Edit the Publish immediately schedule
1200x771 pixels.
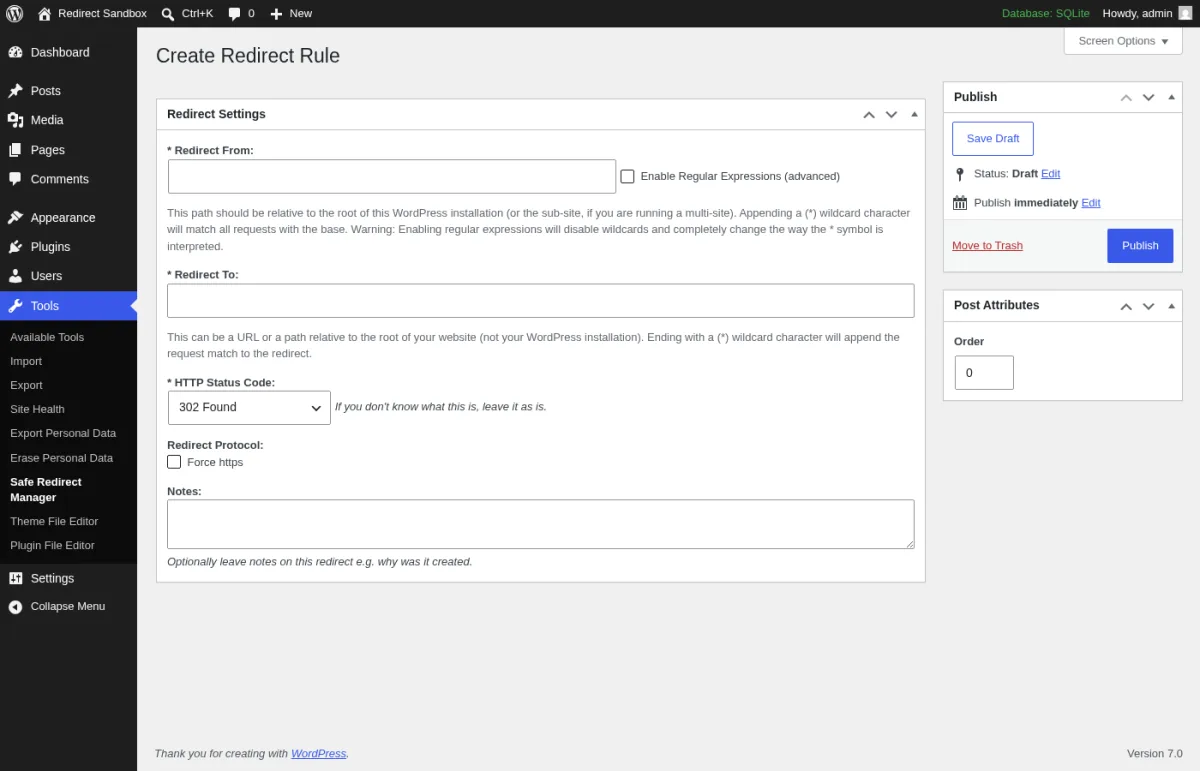click(x=1091, y=203)
